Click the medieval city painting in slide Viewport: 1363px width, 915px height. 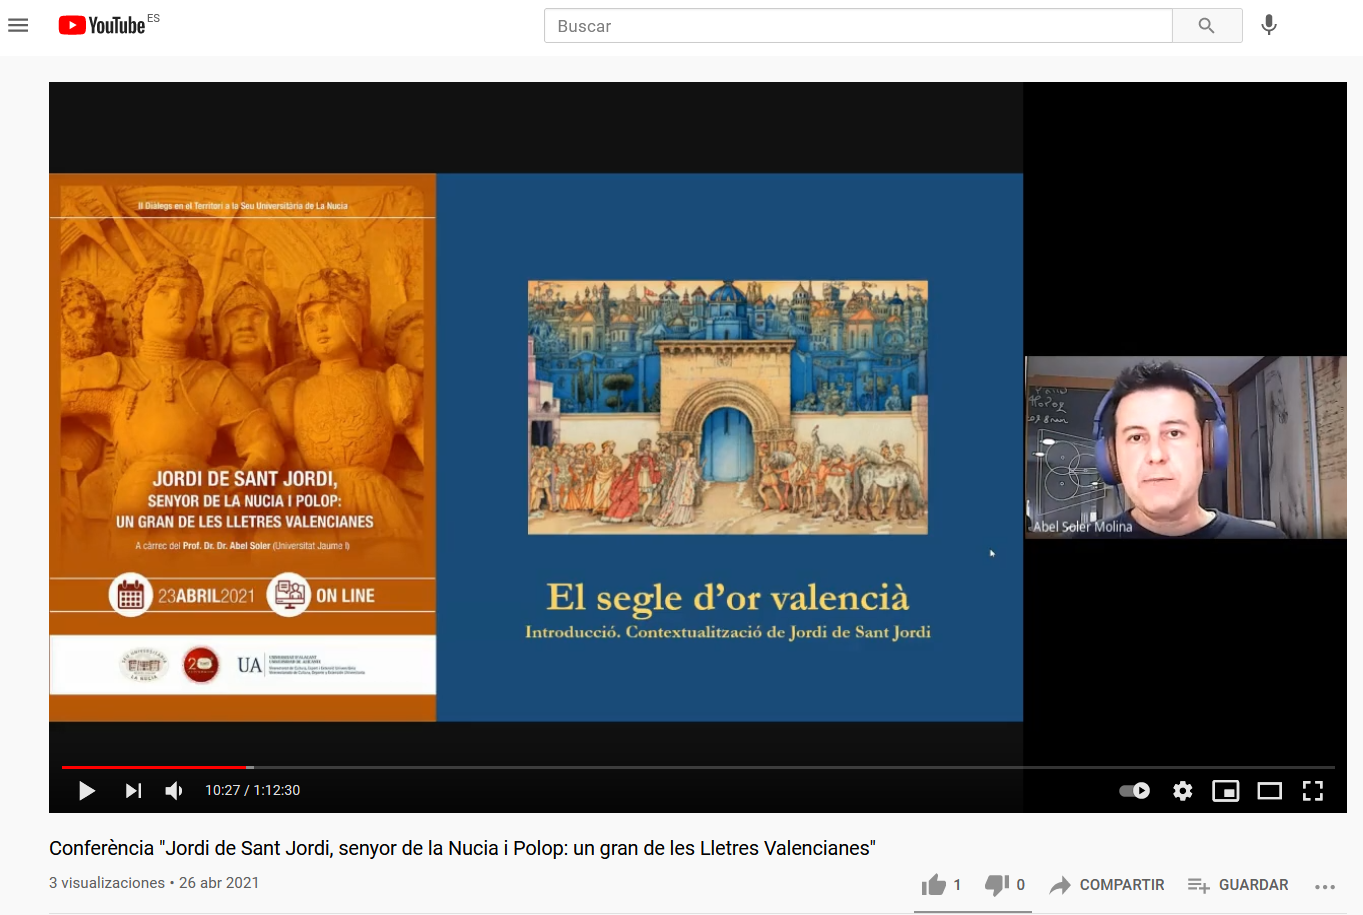pyautogui.click(x=728, y=407)
